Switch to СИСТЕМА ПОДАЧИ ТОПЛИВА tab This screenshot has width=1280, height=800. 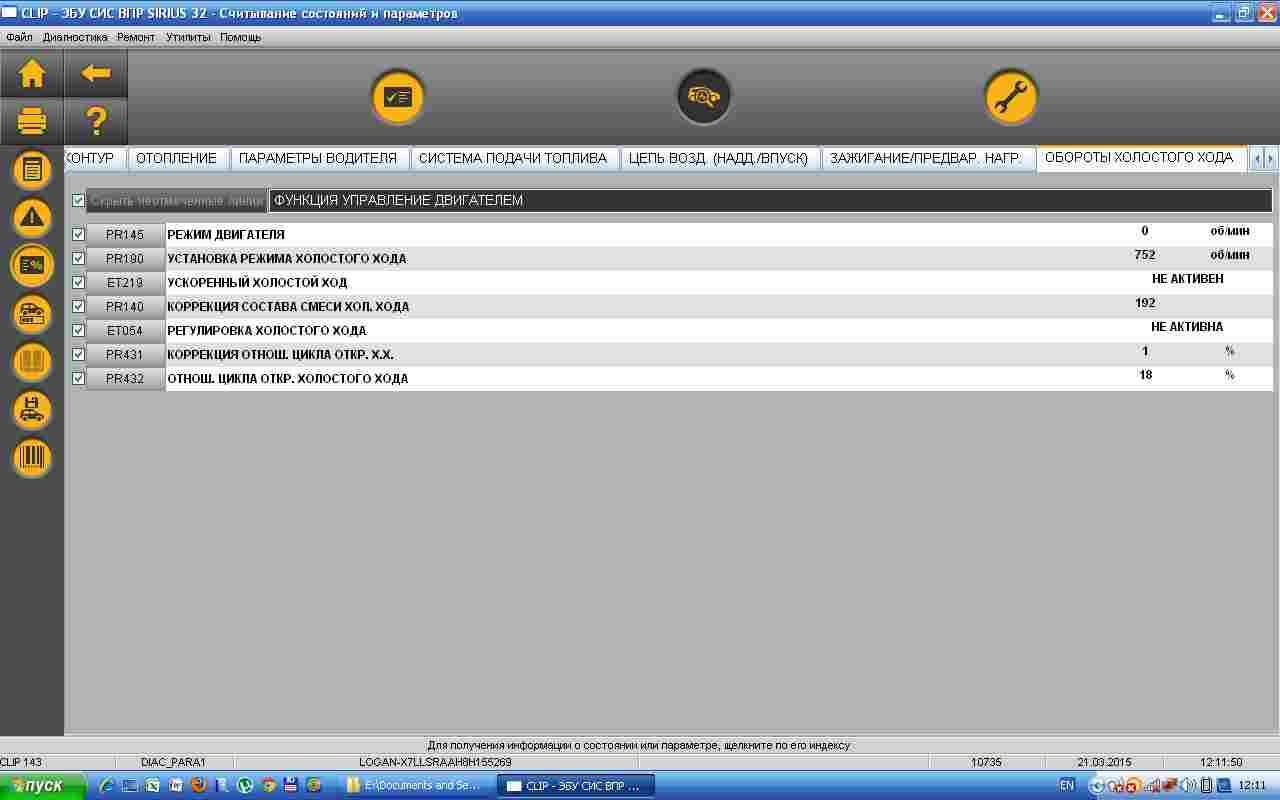click(512, 158)
